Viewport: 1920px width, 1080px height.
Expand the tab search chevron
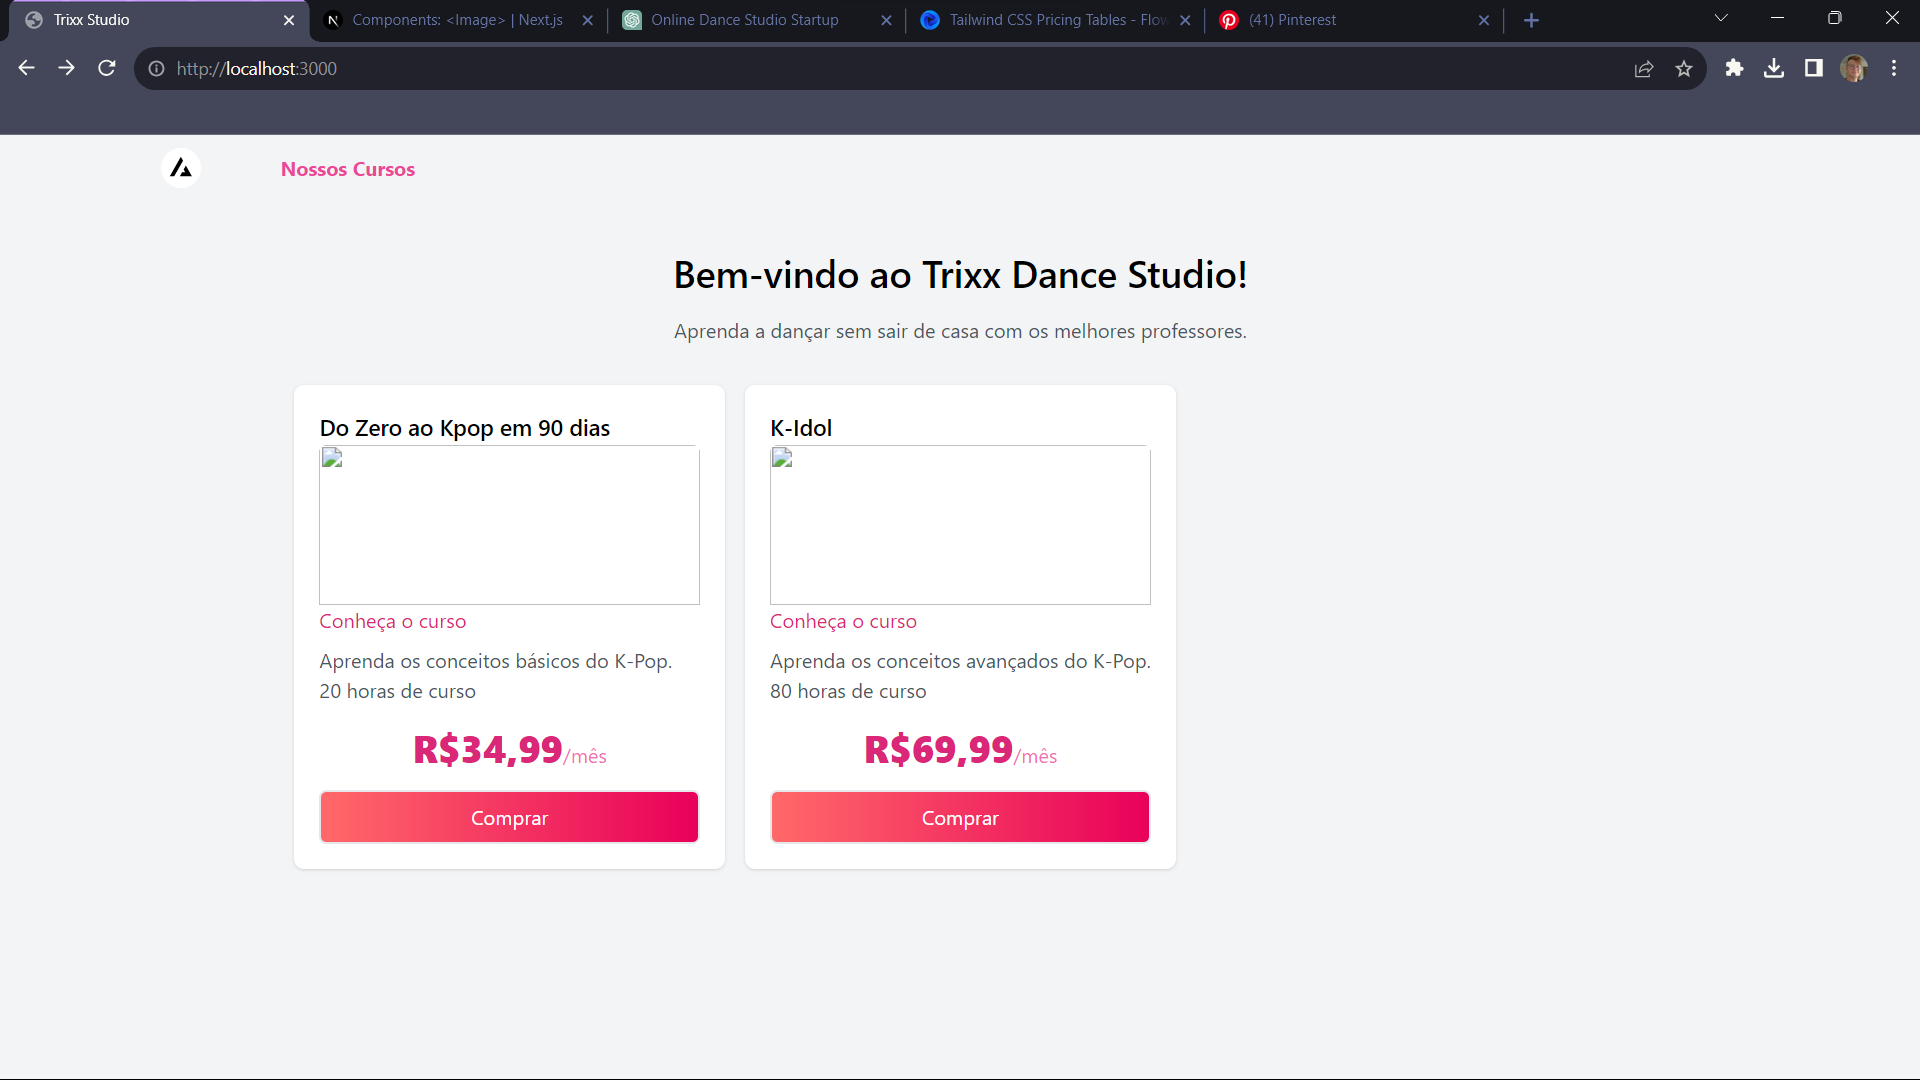(1721, 18)
